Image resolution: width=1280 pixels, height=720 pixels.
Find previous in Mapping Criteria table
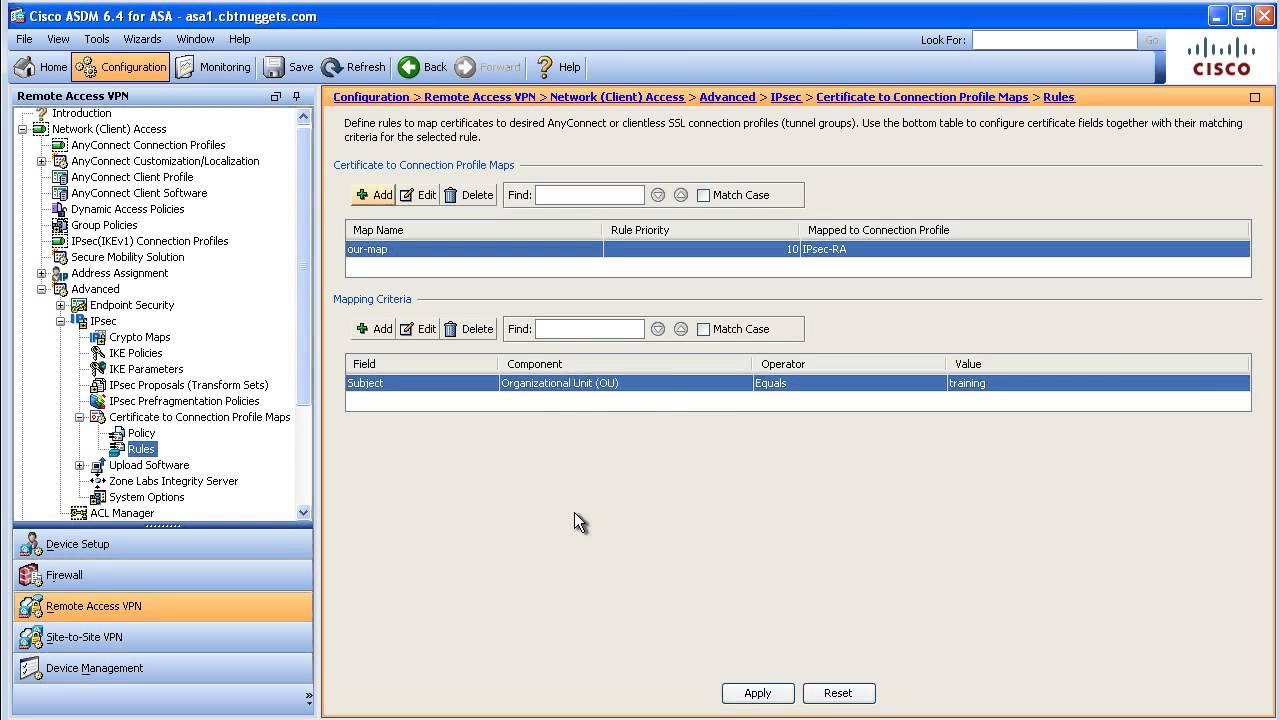coord(681,329)
